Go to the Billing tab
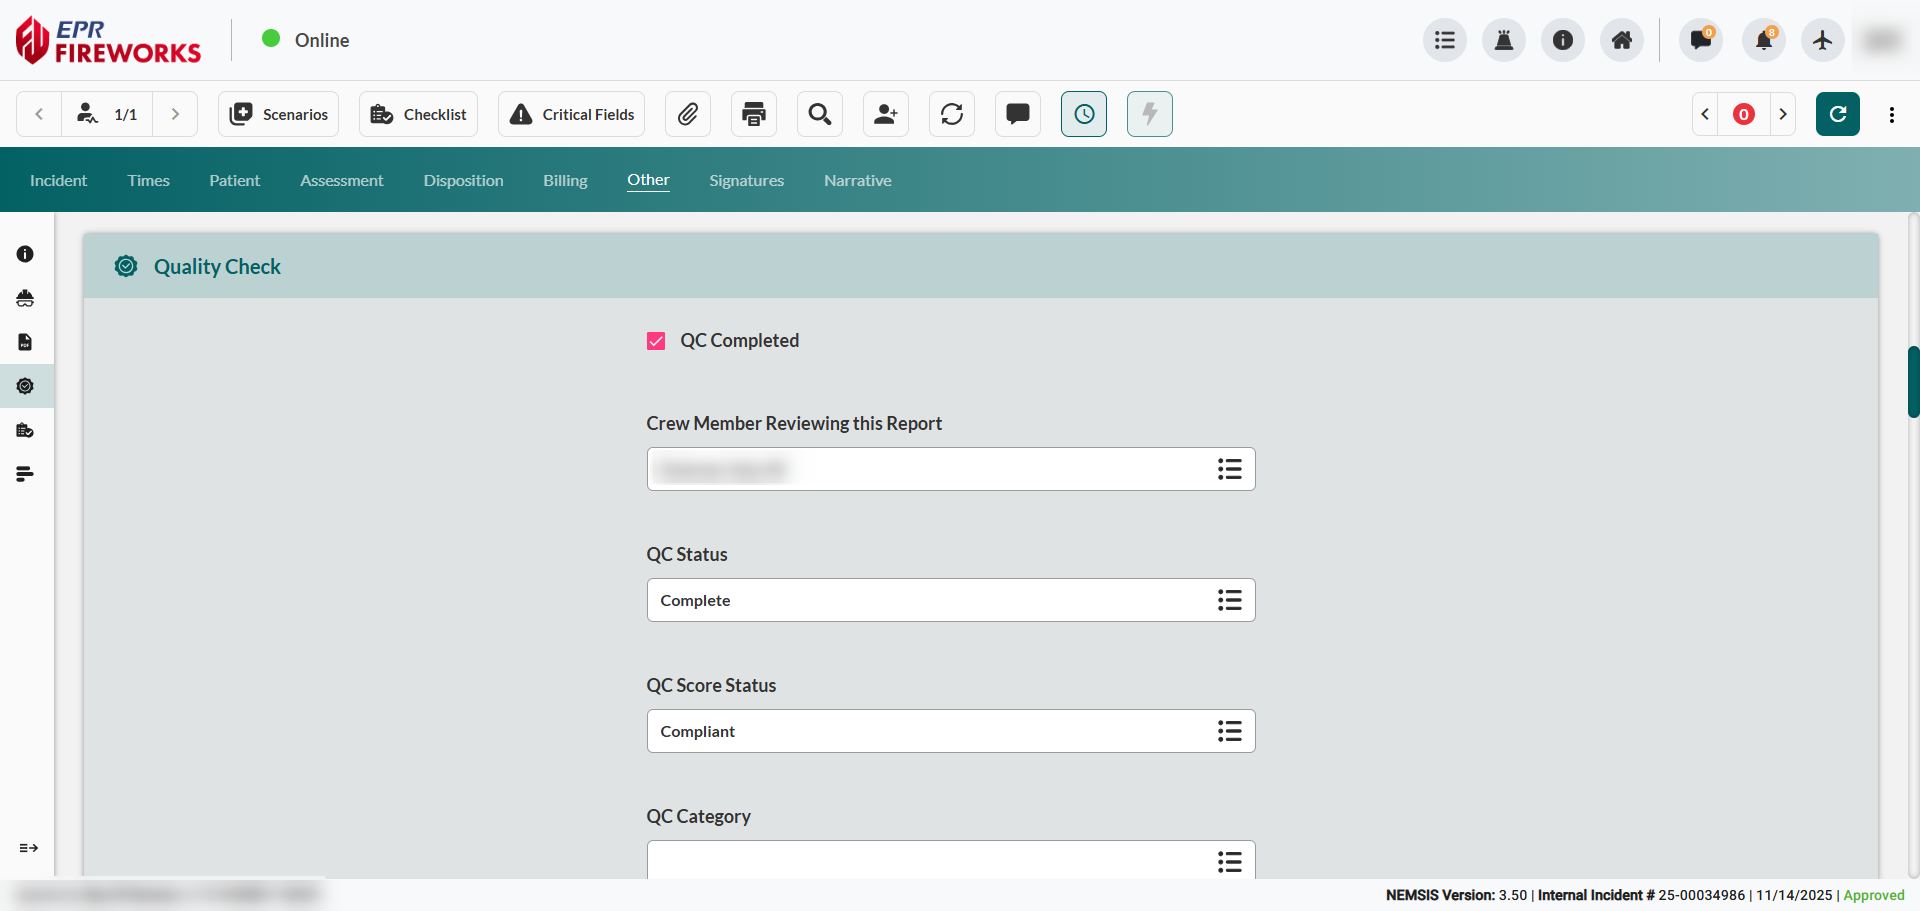 point(565,180)
